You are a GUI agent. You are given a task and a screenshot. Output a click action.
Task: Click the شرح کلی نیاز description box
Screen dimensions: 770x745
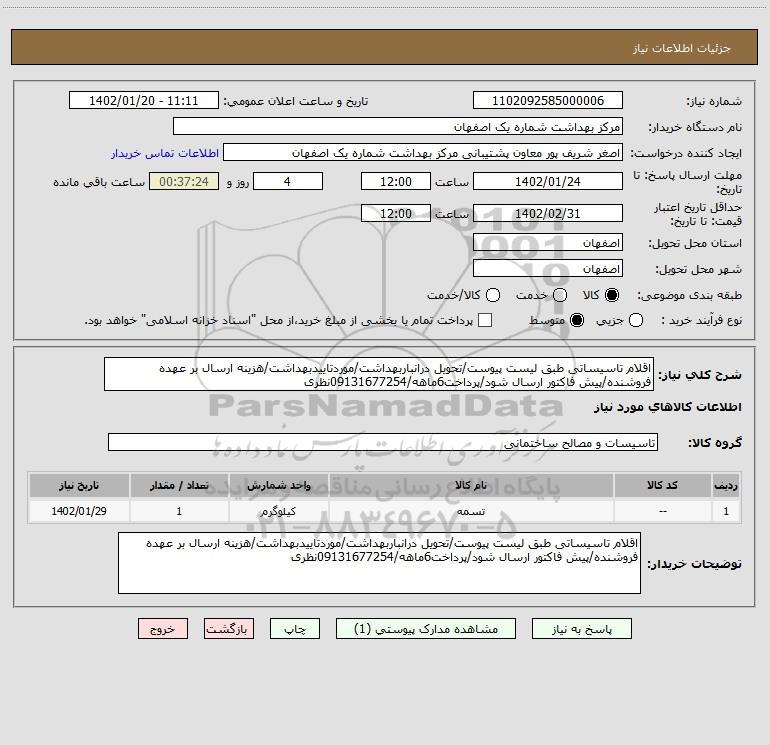(379, 375)
